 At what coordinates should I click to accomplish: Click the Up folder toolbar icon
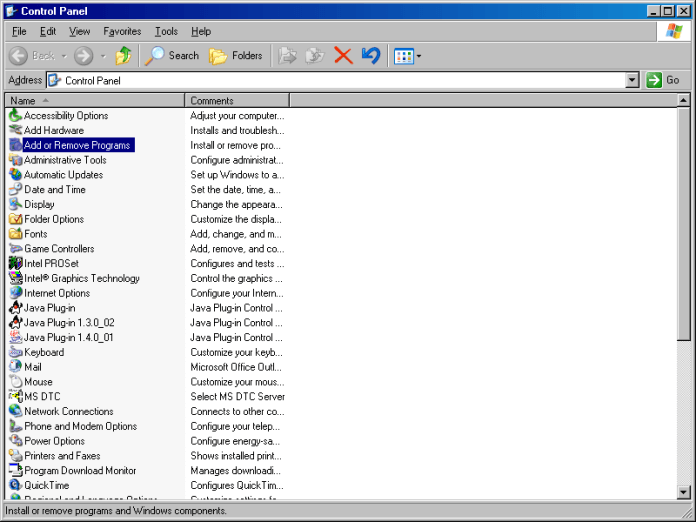coord(123,56)
